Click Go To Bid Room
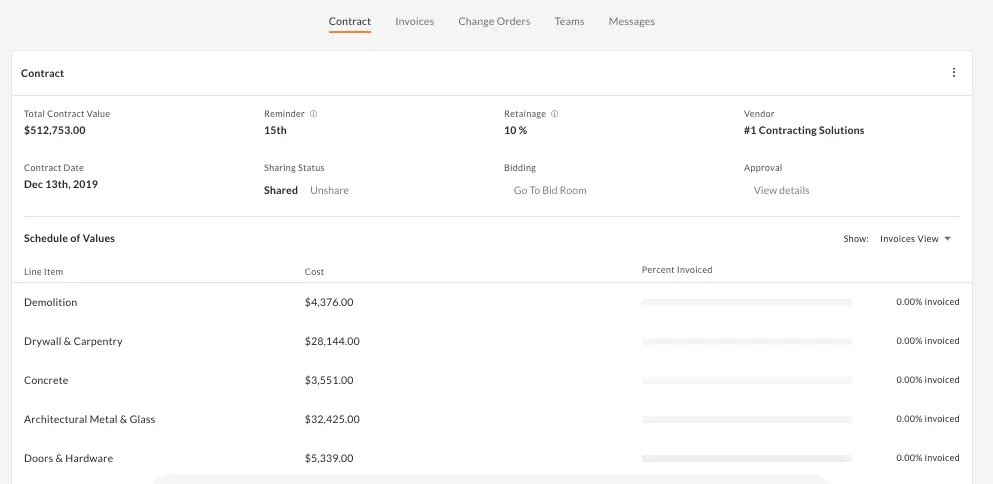Image resolution: width=993 pixels, height=484 pixels. pyautogui.click(x=550, y=190)
